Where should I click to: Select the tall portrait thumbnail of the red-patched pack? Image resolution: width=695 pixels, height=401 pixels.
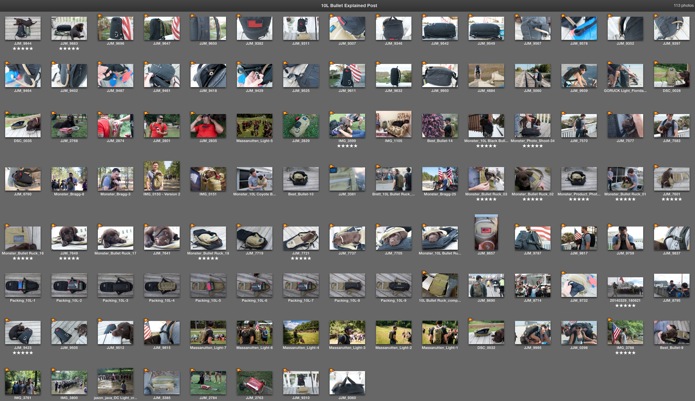point(486,232)
